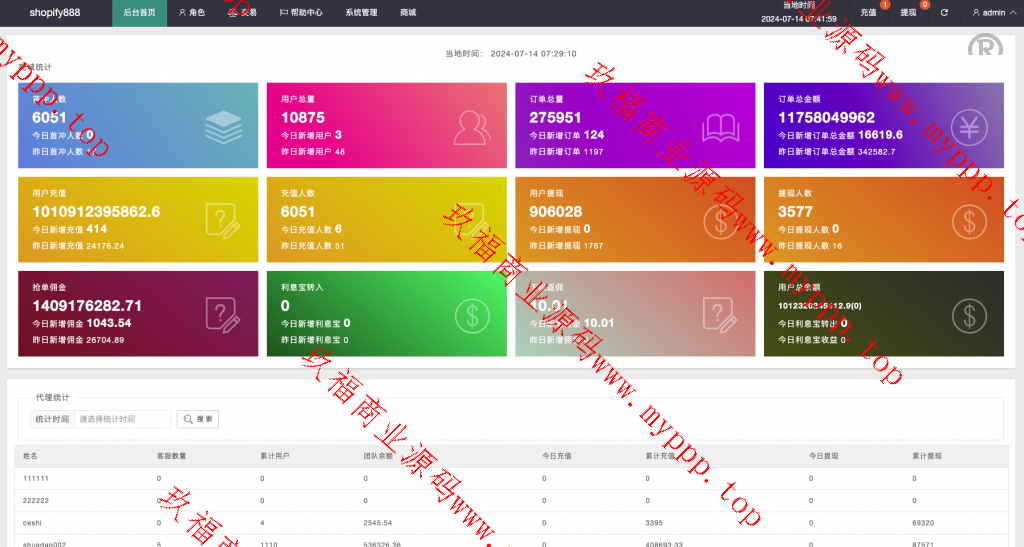Viewport: 1024px width, 547px height.
Task: Click the user silhouette icon on 用户总量 card
Action: [x=472, y=126]
